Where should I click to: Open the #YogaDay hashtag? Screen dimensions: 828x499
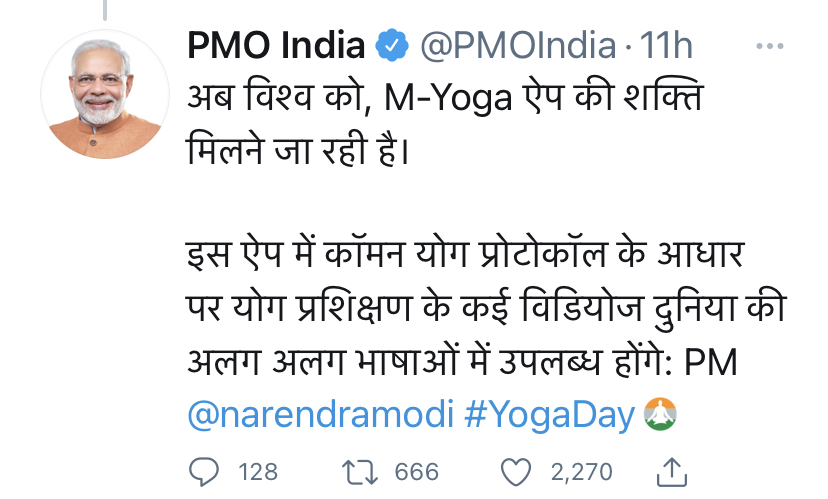click(549, 415)
